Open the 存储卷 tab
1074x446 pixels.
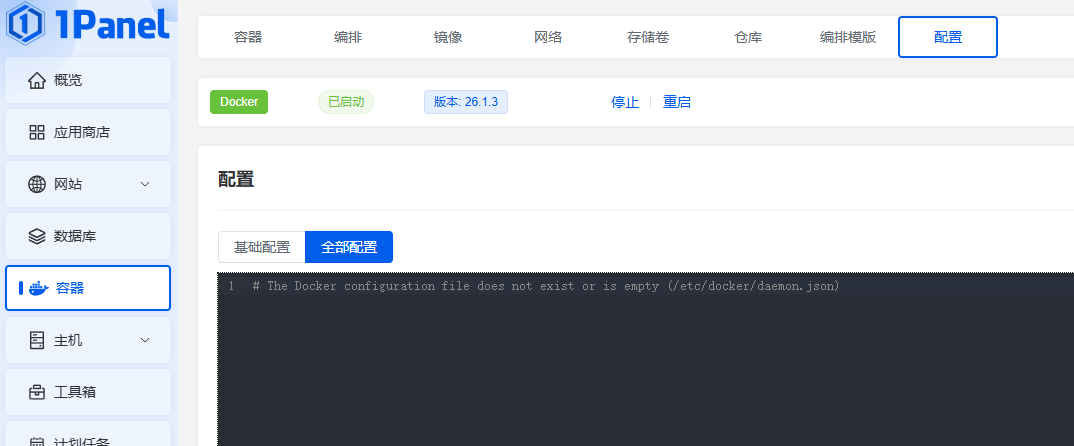648,37
